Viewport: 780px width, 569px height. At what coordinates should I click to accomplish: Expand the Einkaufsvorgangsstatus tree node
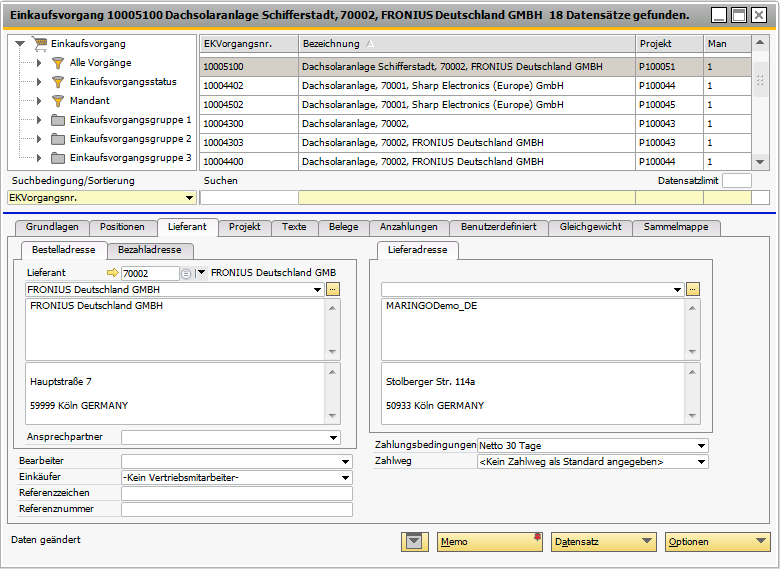[39, 82]
